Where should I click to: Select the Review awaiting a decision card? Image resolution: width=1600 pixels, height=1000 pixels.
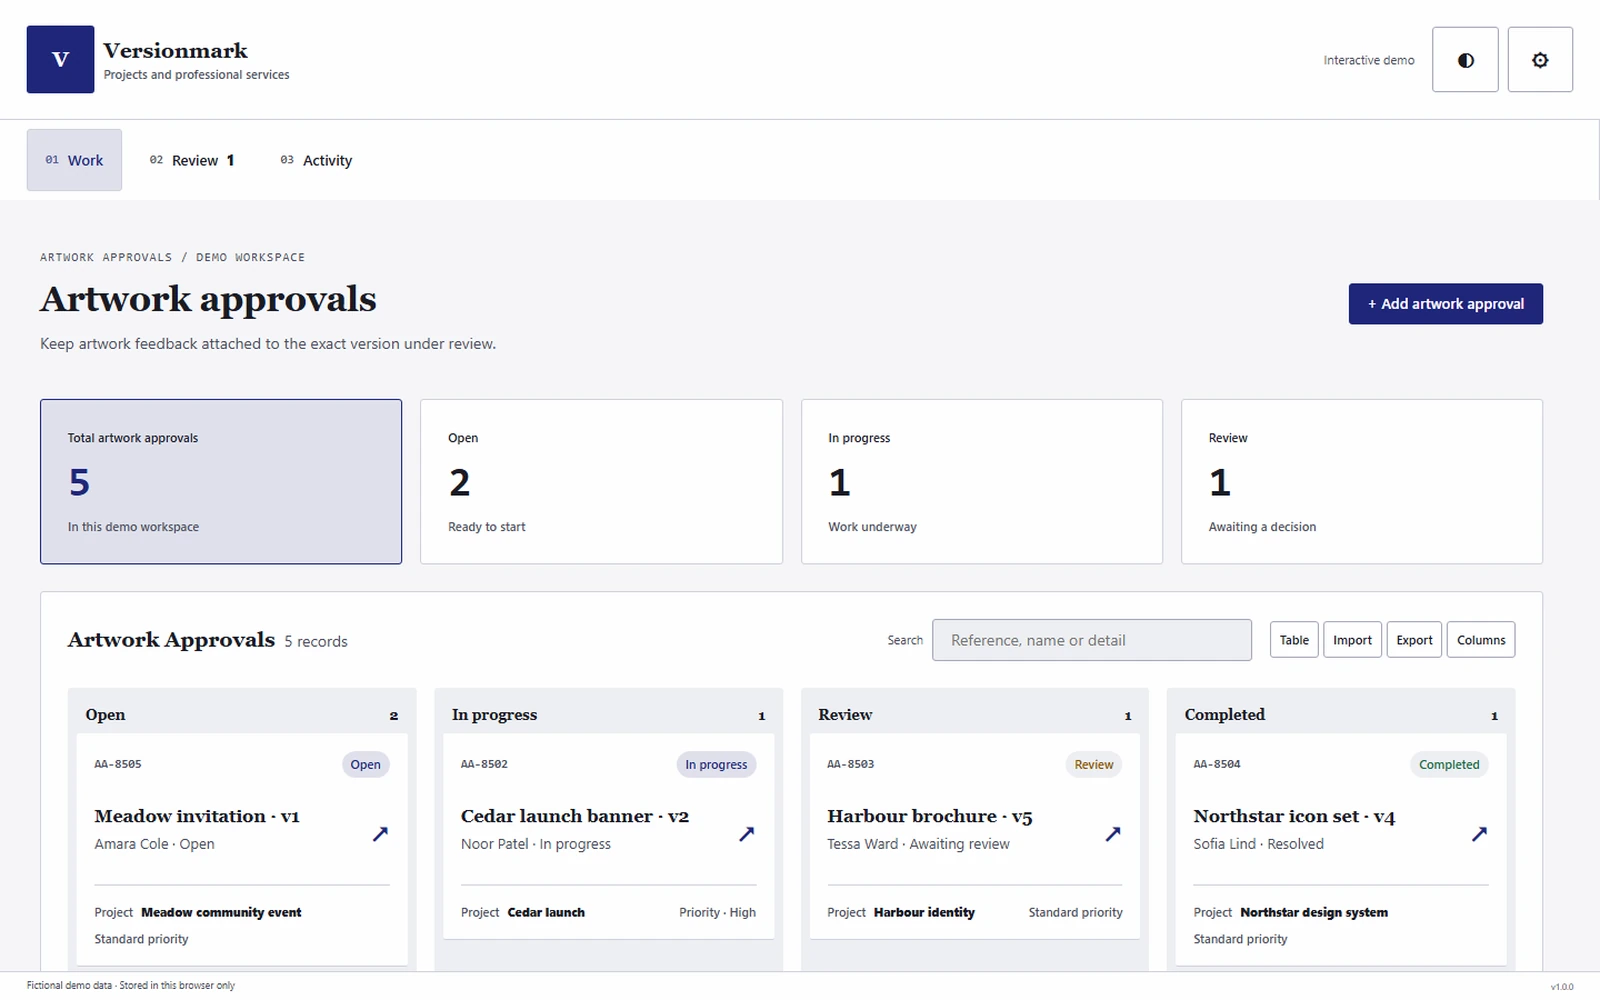[1362, 482]
